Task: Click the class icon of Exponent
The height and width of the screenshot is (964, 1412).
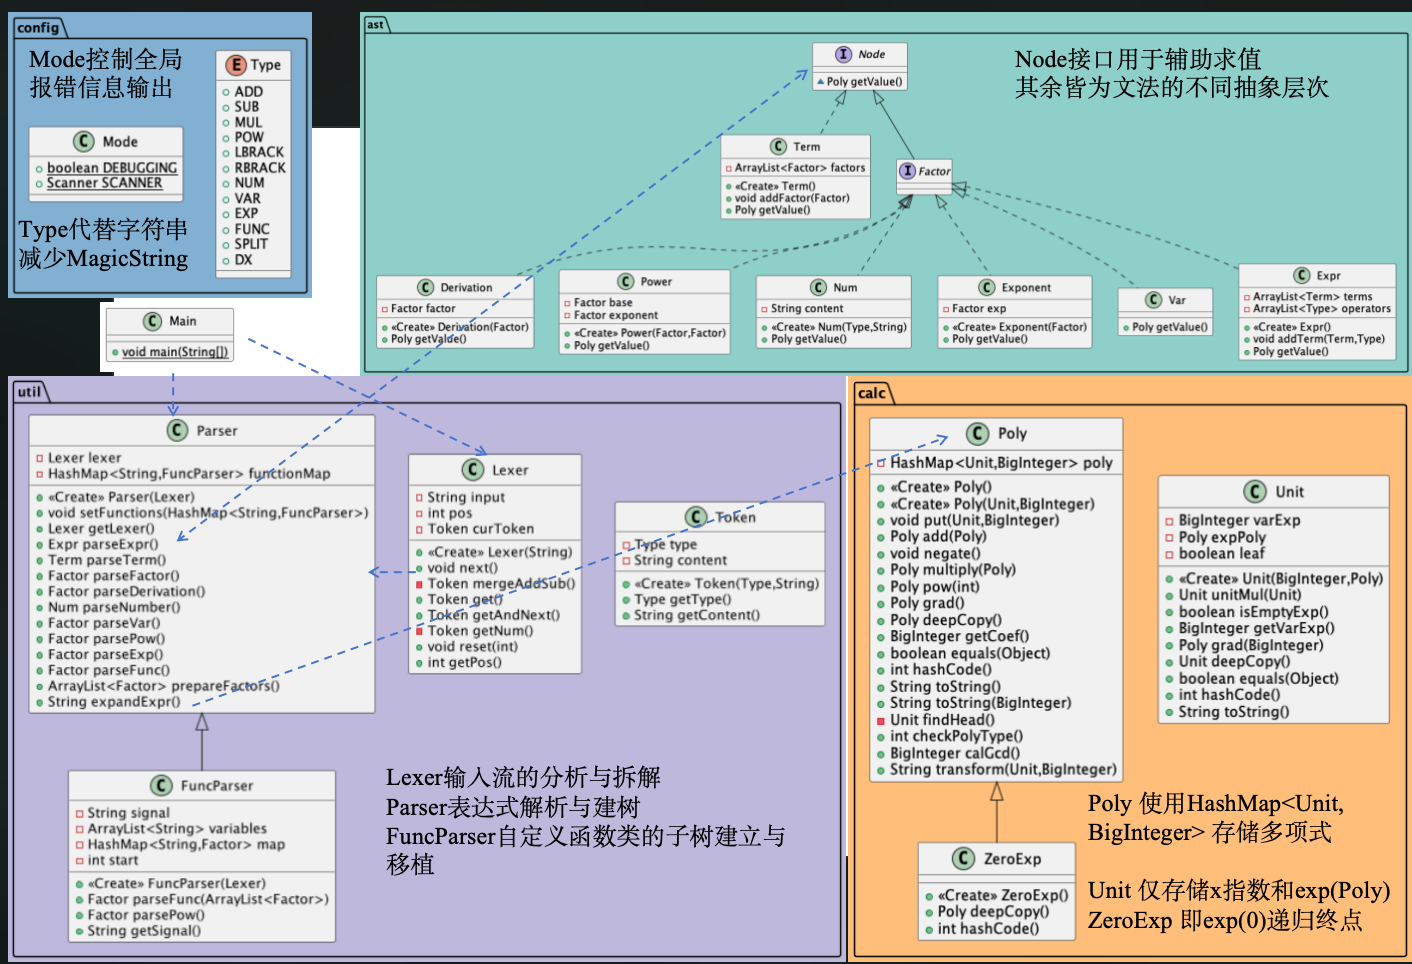Action: (x=987, y=287)
